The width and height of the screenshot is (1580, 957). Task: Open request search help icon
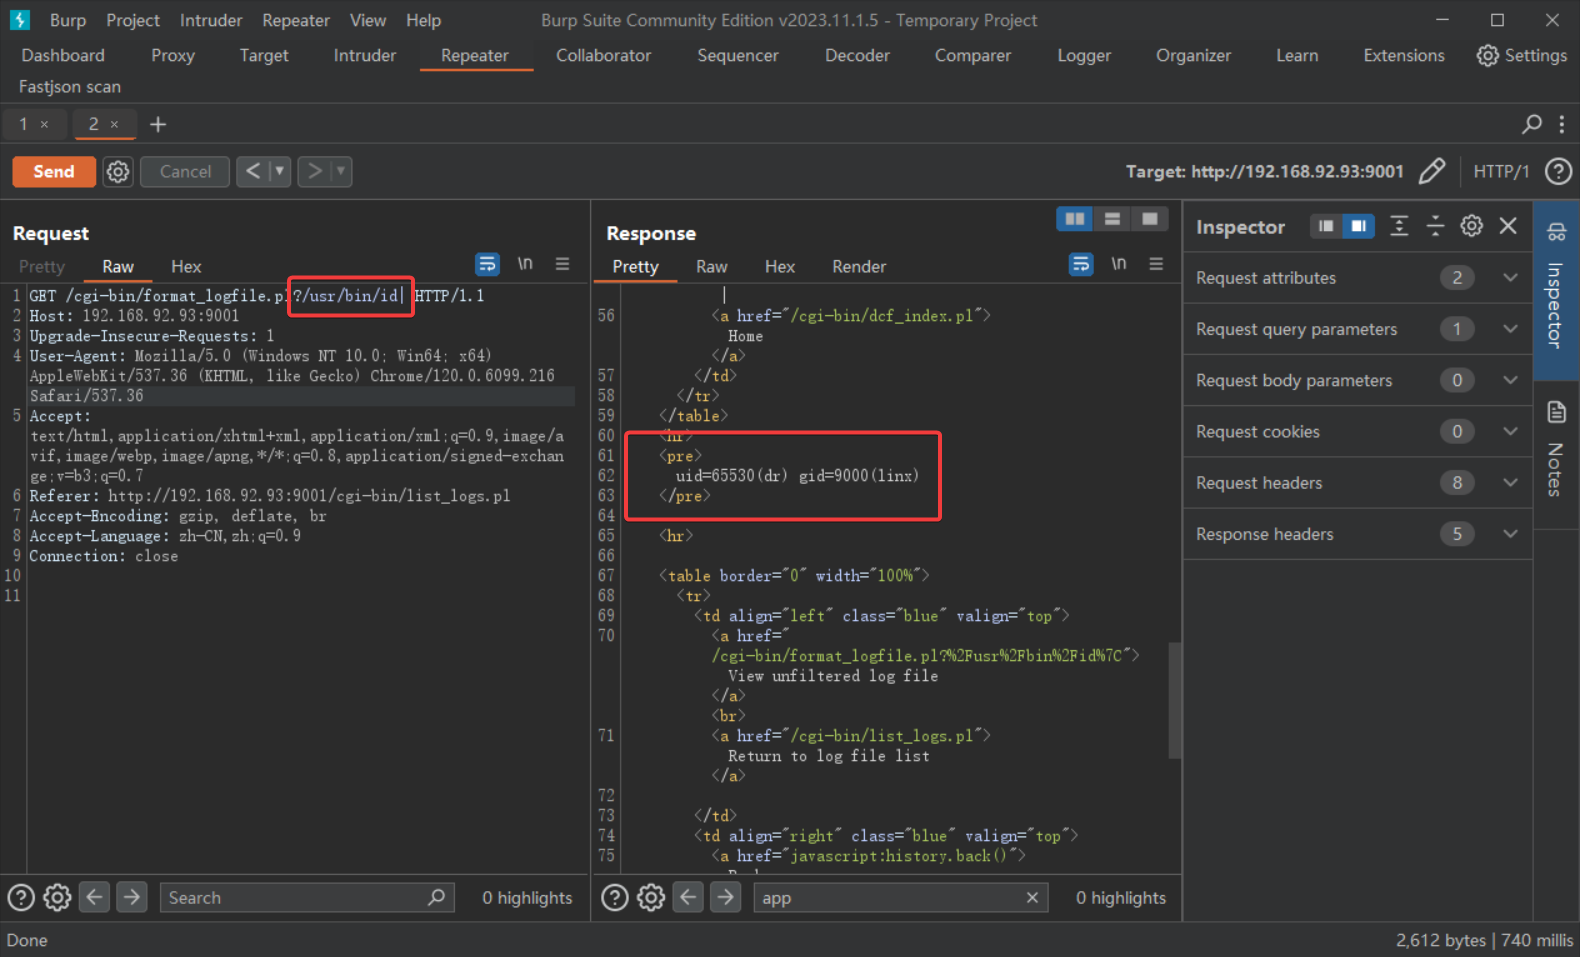(21, 898)
